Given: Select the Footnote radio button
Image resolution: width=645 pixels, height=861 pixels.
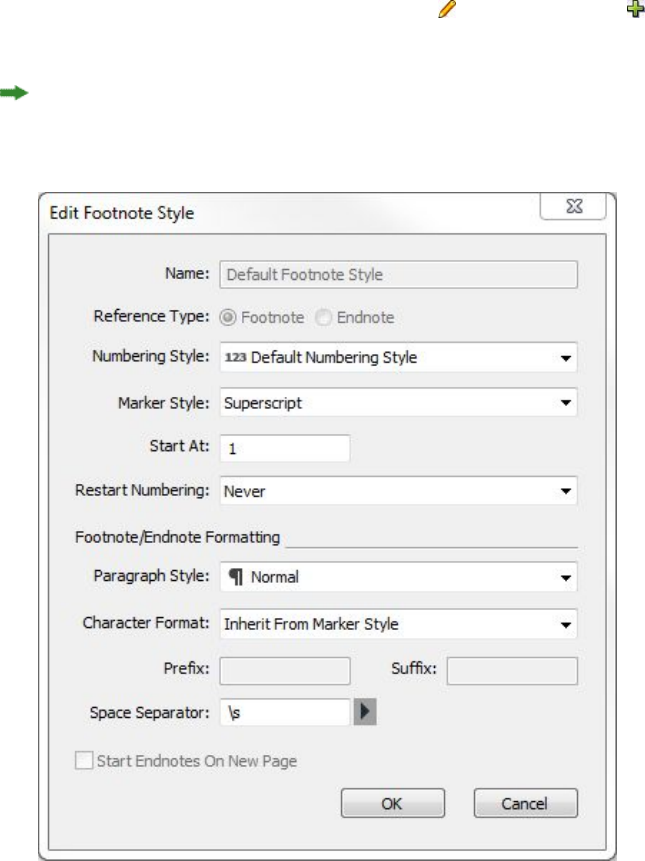Looking at the screenshot, I should [x=227, y=317].
